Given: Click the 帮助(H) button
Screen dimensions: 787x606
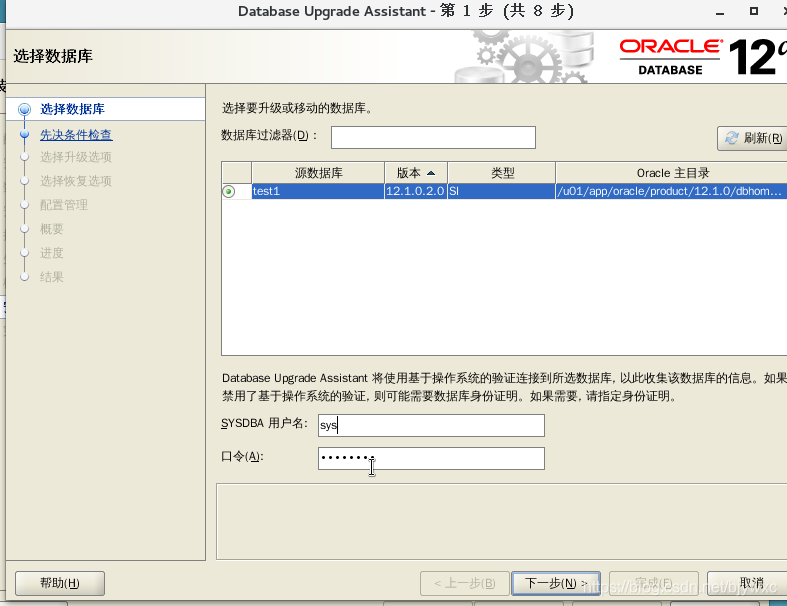Looking at the screenshot, I should click(60, 583).
